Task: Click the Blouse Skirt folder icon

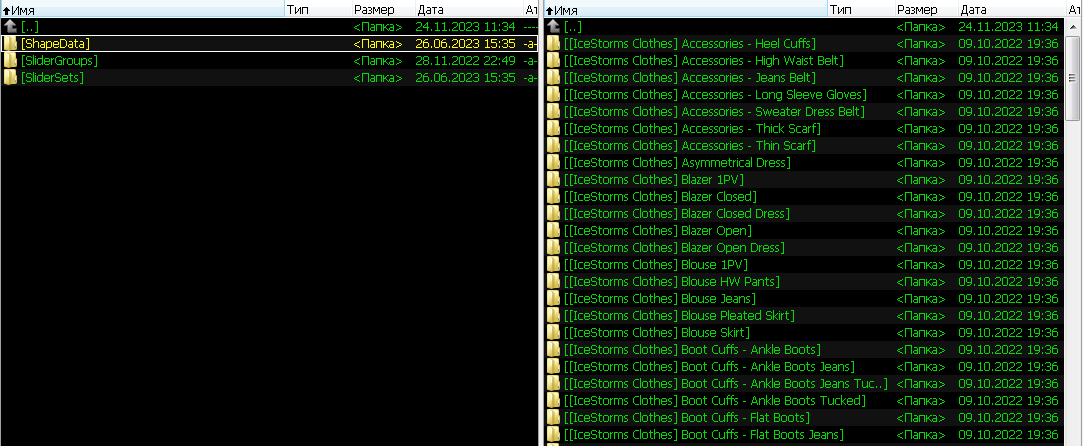Action: click(553, 333)
